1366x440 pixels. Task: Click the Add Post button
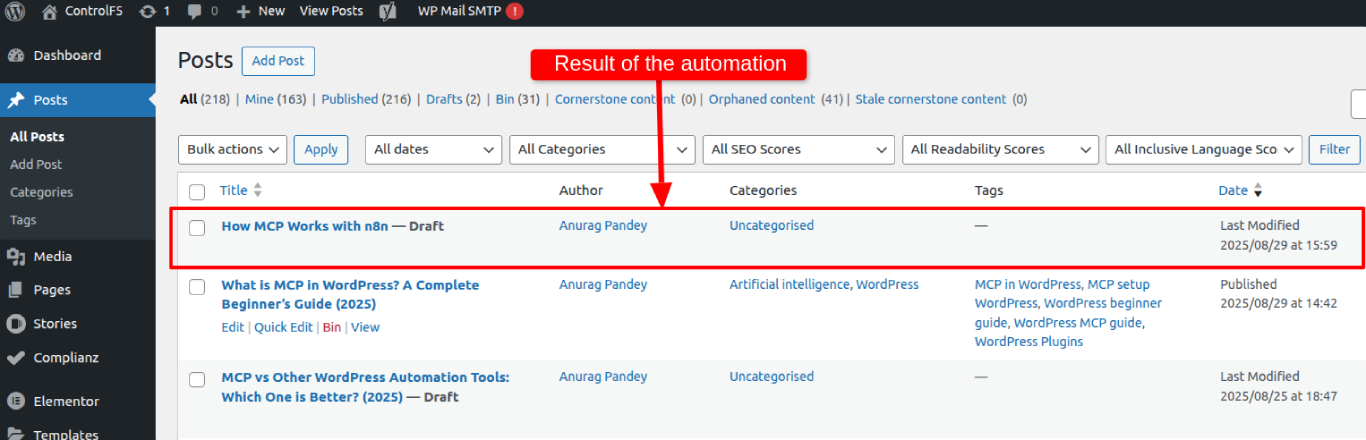click(278, 61)
